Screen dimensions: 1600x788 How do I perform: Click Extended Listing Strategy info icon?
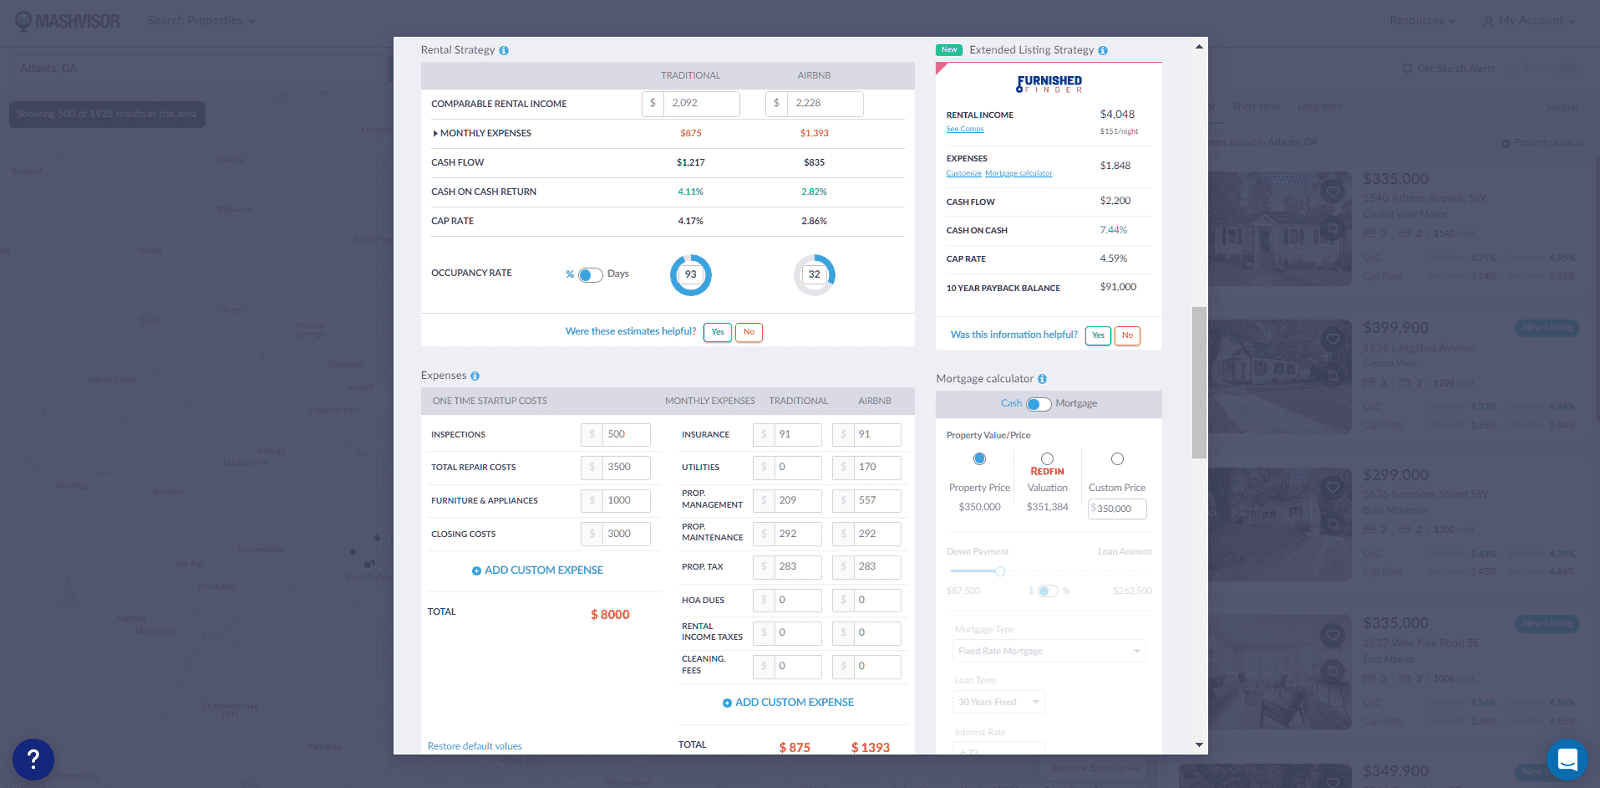[x=1103, y=50]
